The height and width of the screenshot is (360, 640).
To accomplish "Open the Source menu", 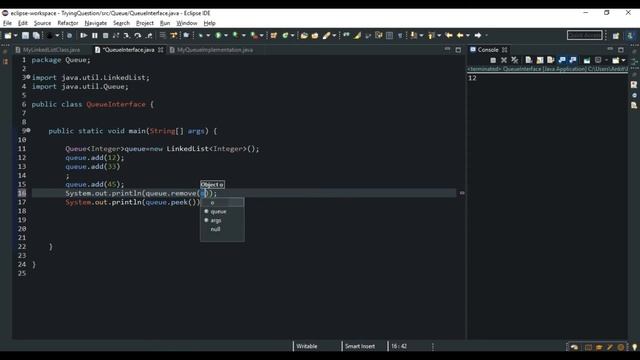I will click(x=42, y=23).
